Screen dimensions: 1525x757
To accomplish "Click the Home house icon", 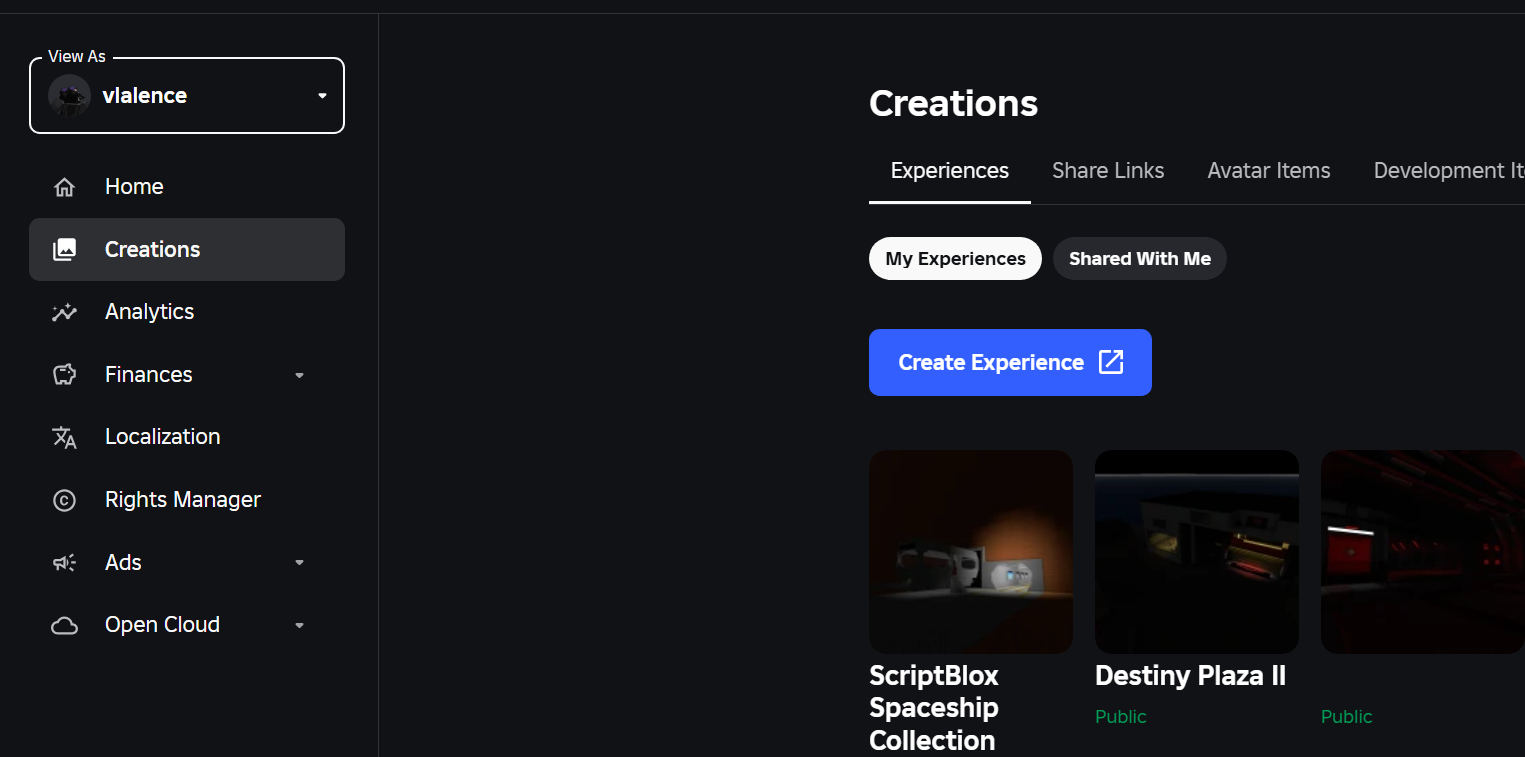I will tap(64, 187).
